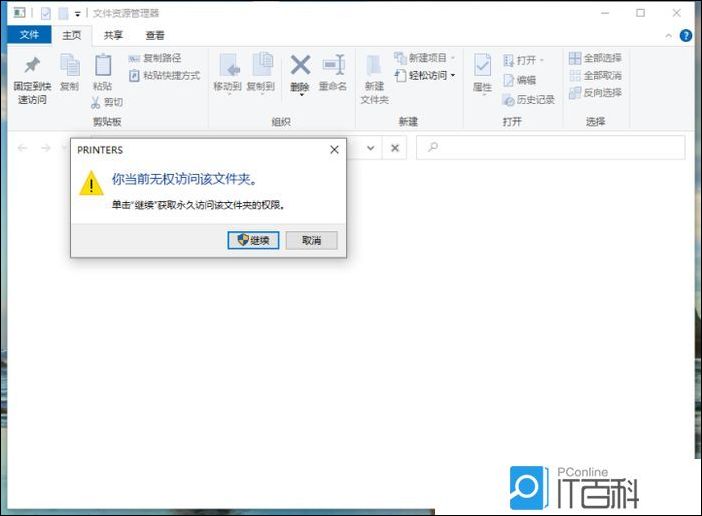The image size is (702, 516).
Task: Open the File (文件) menu tab
Action: (x=29, y=34)
